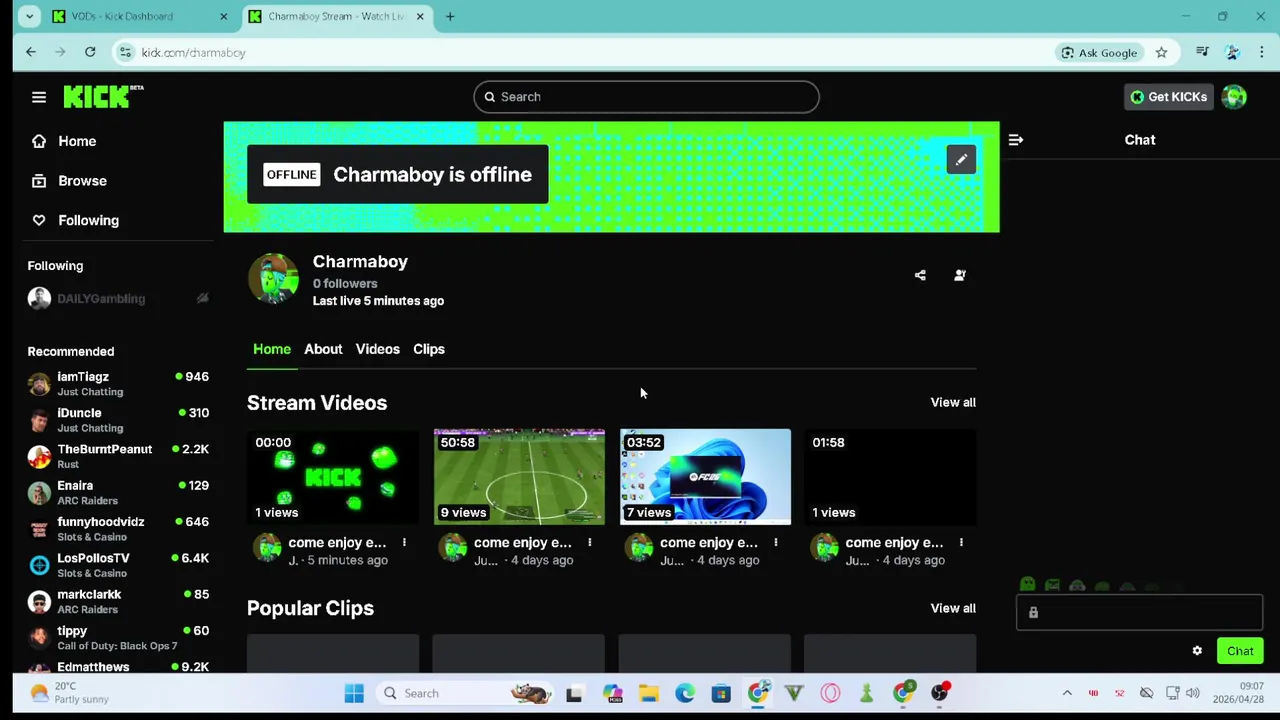This screenshot has height=720, width=1280.
Task: Click Ask Google button
Action: point(1099,52)
